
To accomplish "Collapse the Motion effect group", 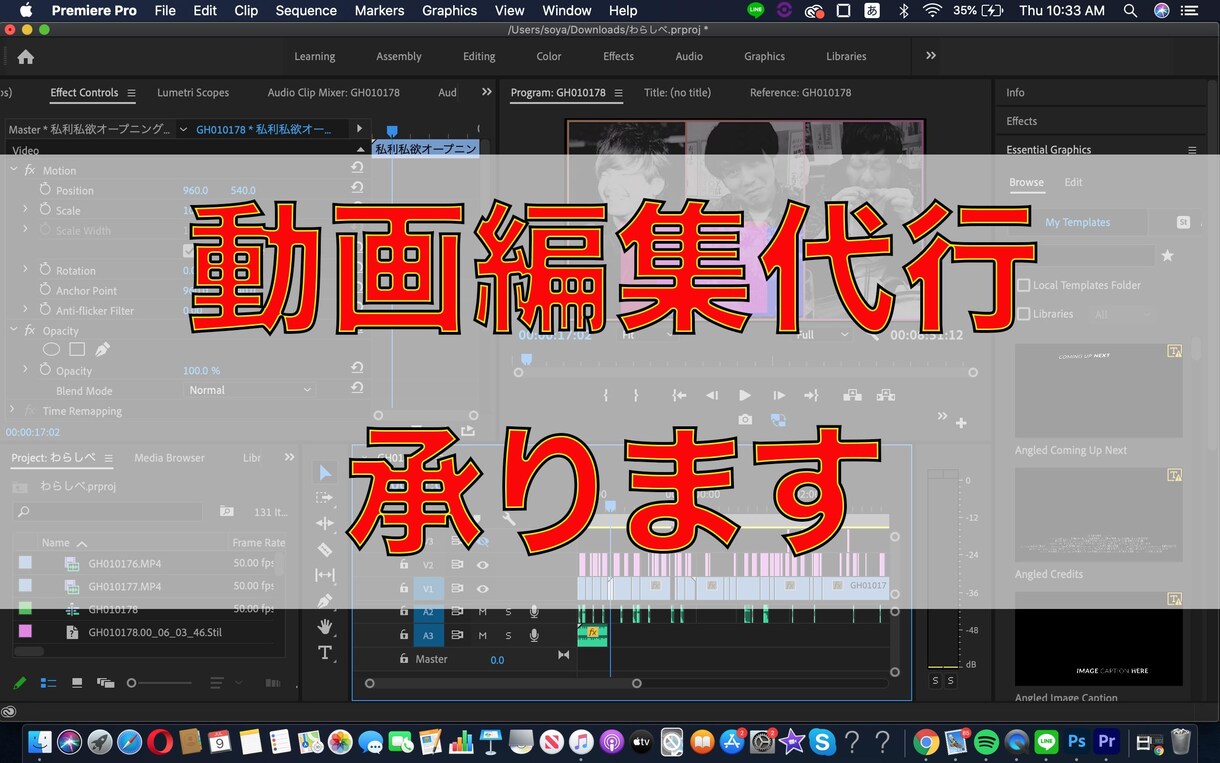I will tap(13, 170).
